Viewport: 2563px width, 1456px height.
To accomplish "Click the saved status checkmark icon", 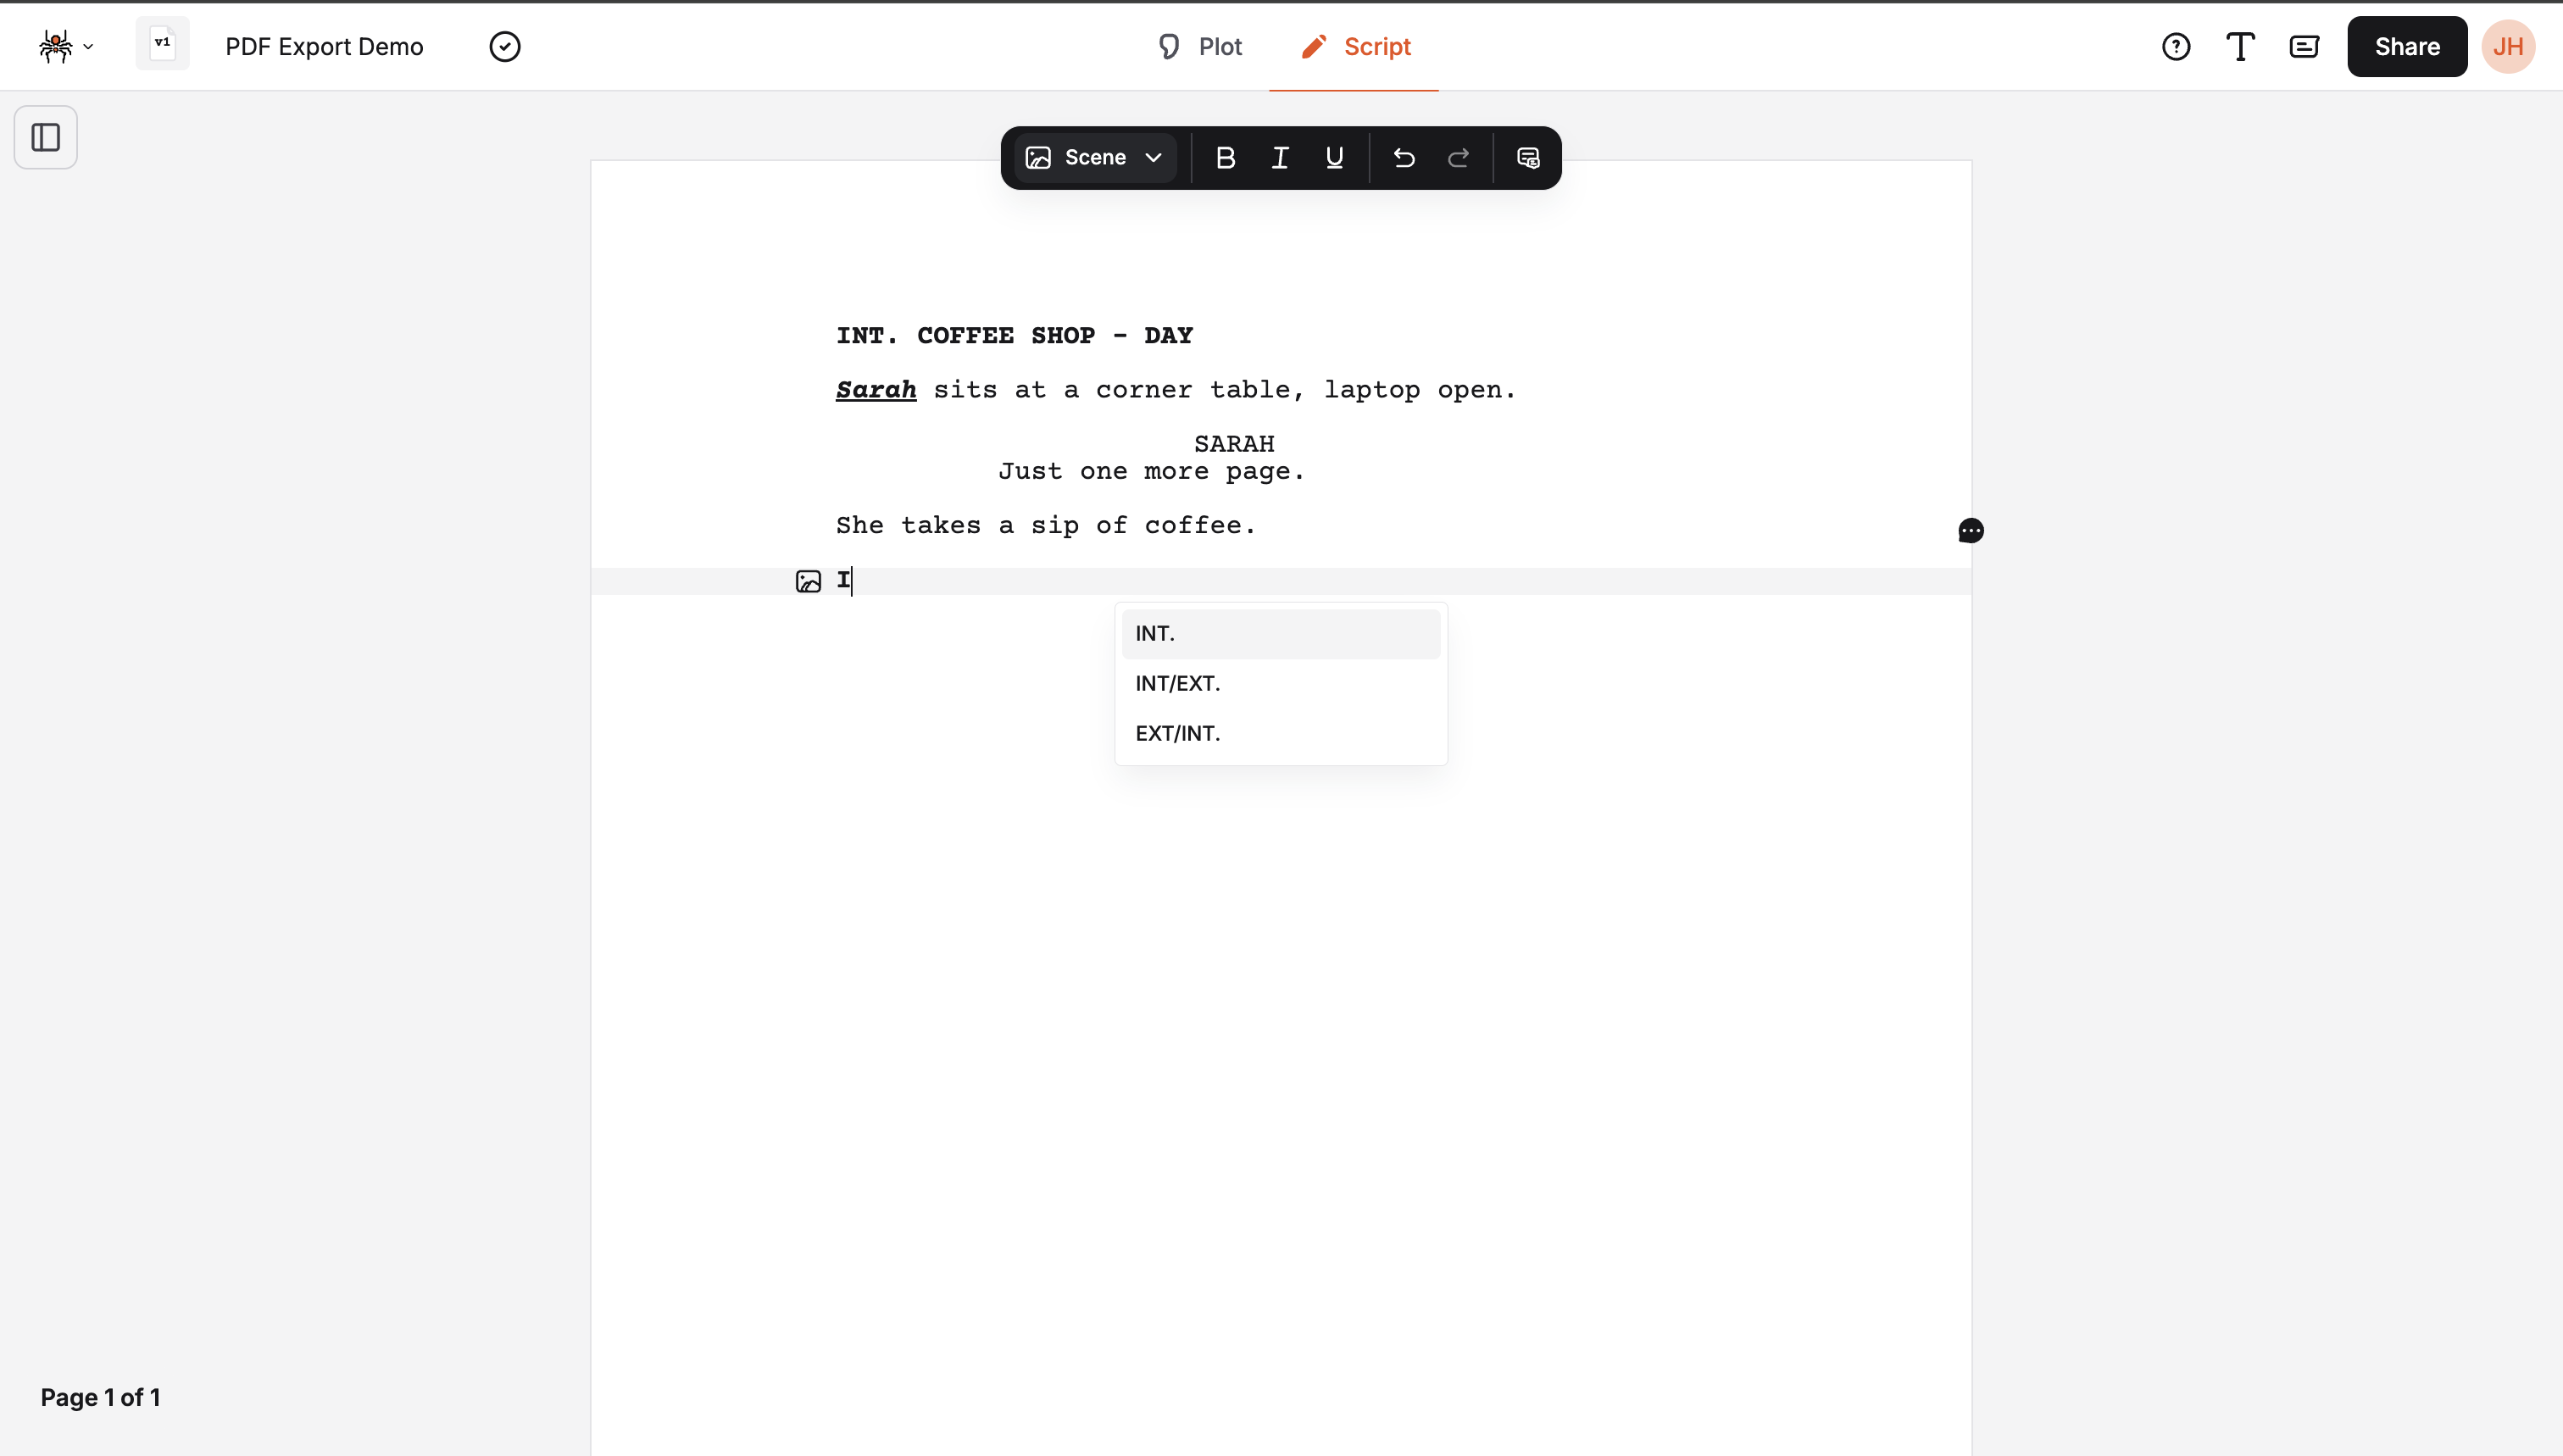I will point(505,47).
